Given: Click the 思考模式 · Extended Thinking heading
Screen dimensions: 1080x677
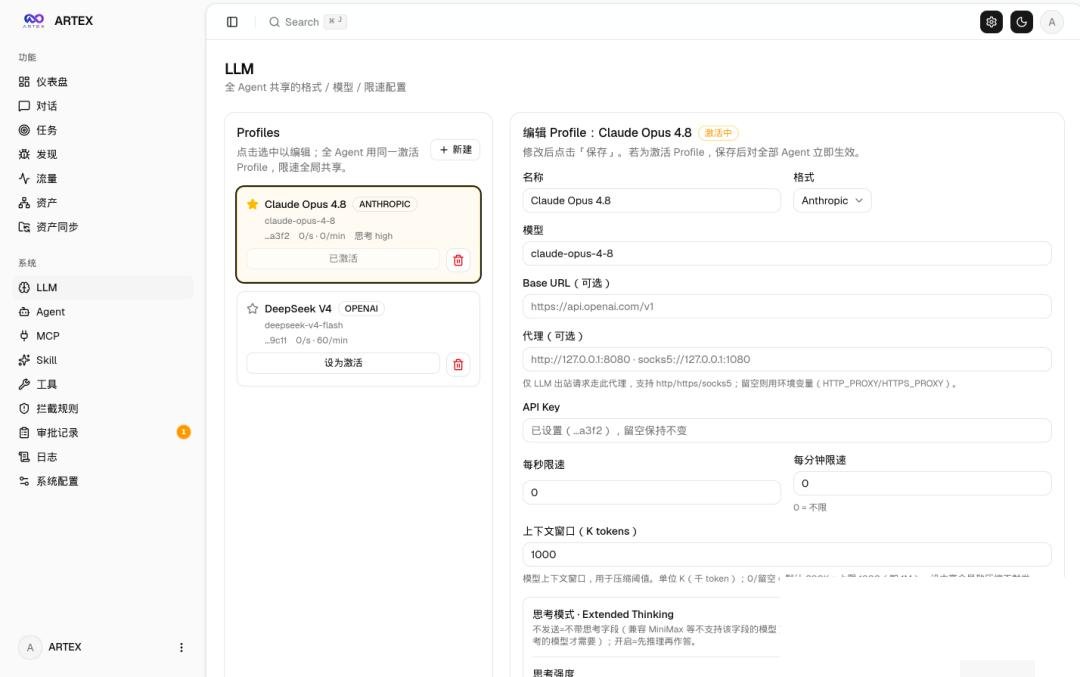Looking at the screenshot, I should (603, 614).
